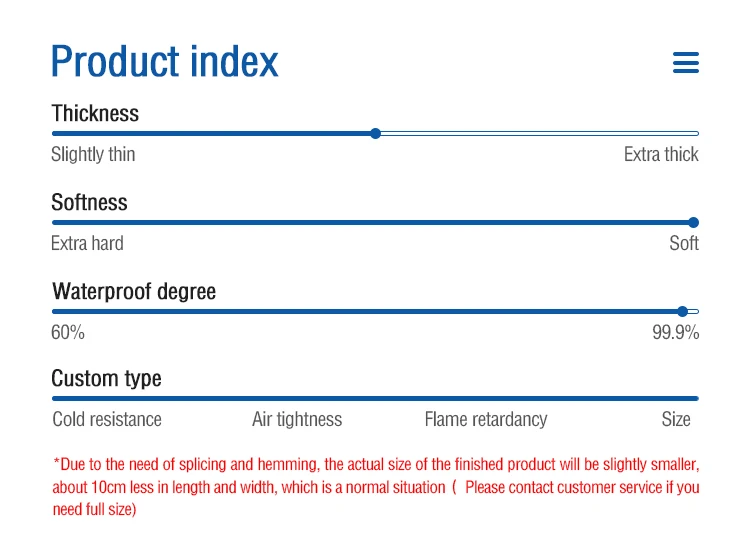
Task: Click the Thickness slider handle
Action: 376,133
